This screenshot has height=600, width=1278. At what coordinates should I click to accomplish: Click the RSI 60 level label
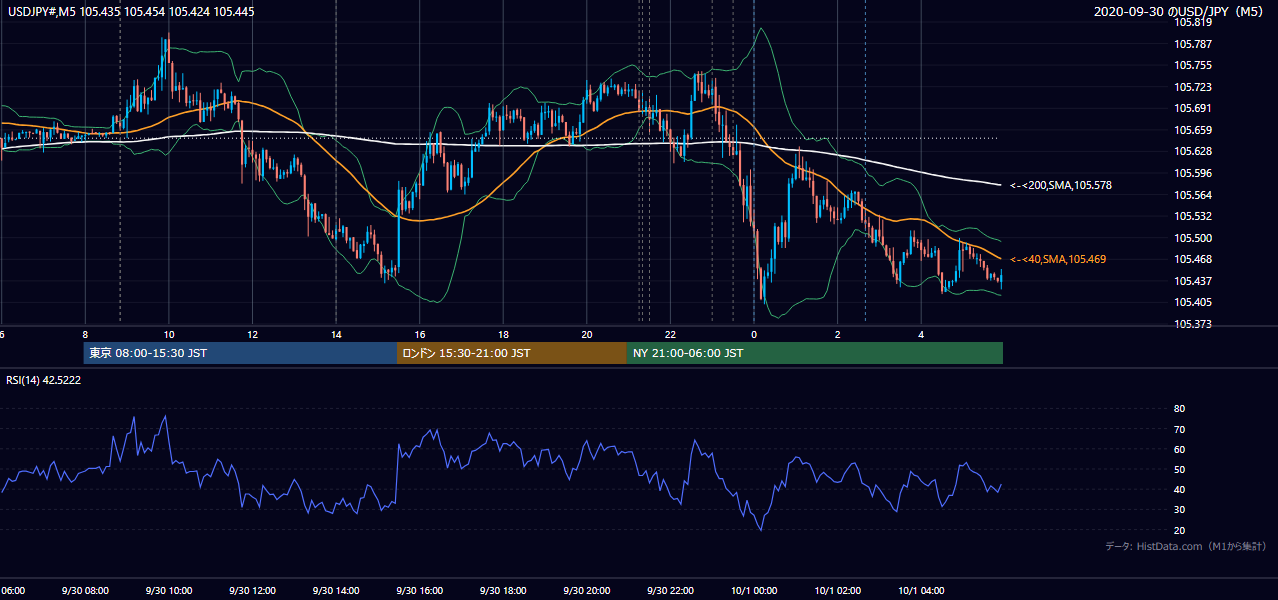click(x=1179, y=450)
